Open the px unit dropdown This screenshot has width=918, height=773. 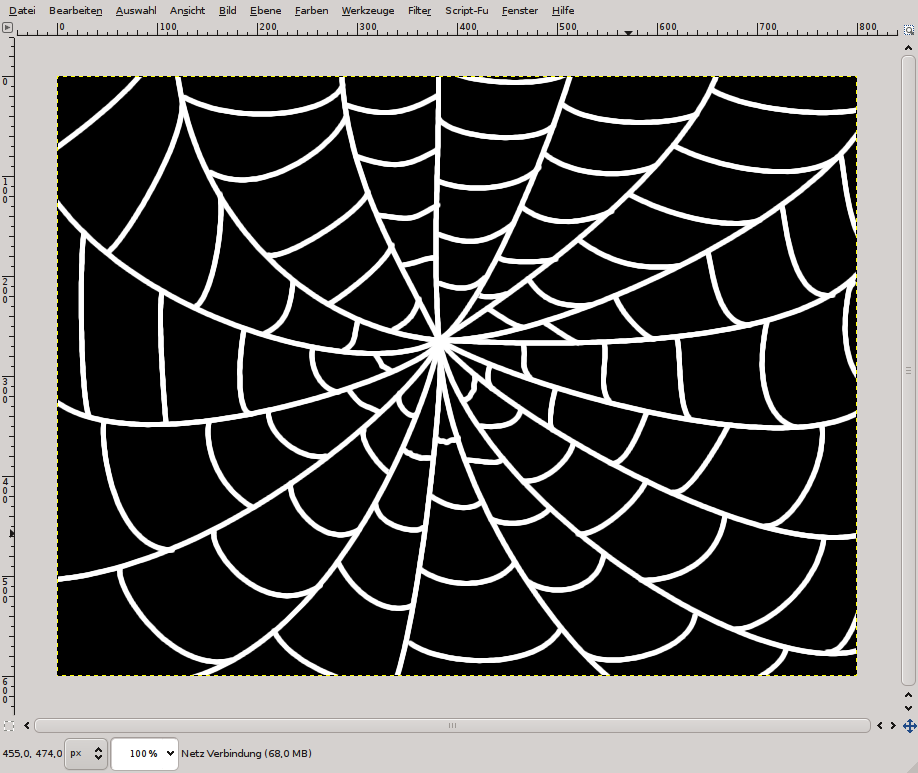click(x=85, y=754)
